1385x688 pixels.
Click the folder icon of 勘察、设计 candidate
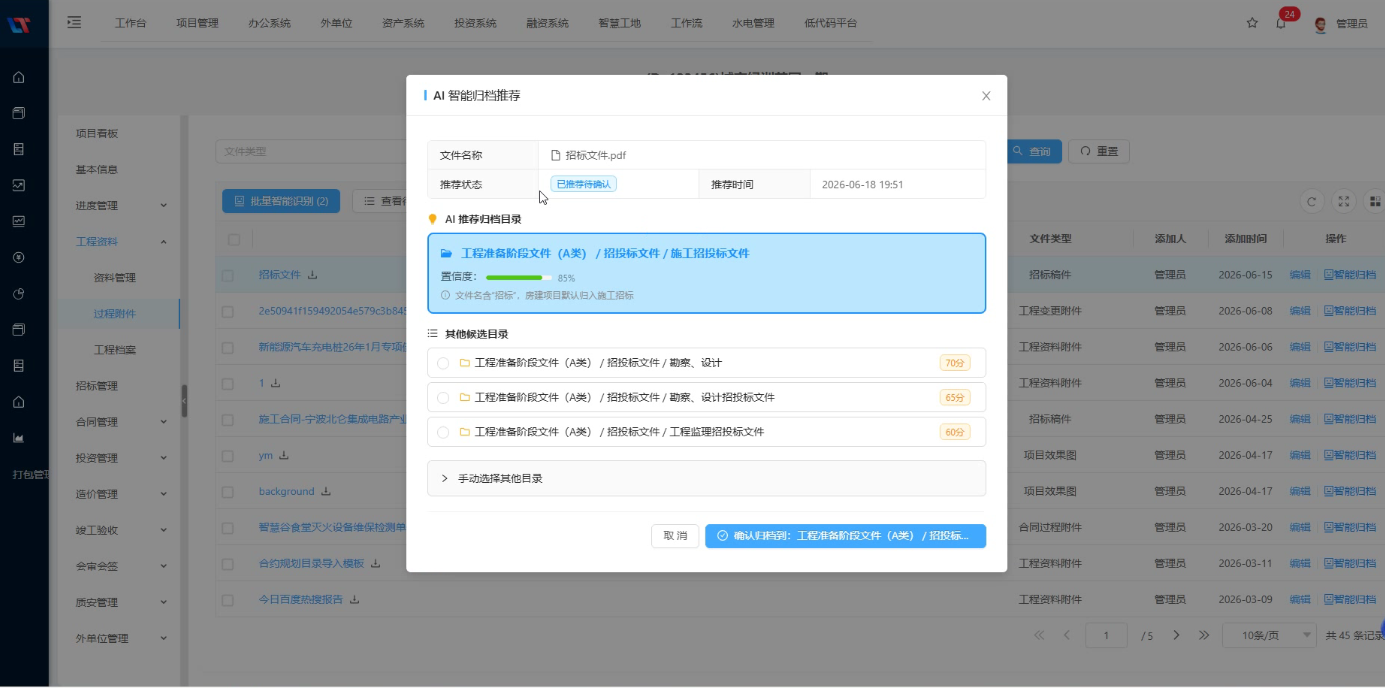[465, 363]
